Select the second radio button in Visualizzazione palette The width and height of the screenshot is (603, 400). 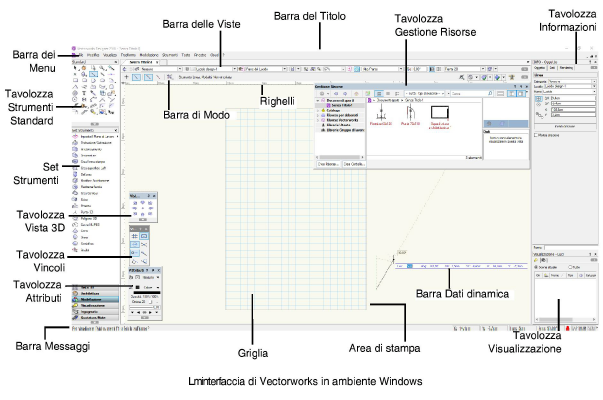tap(570, 267)
